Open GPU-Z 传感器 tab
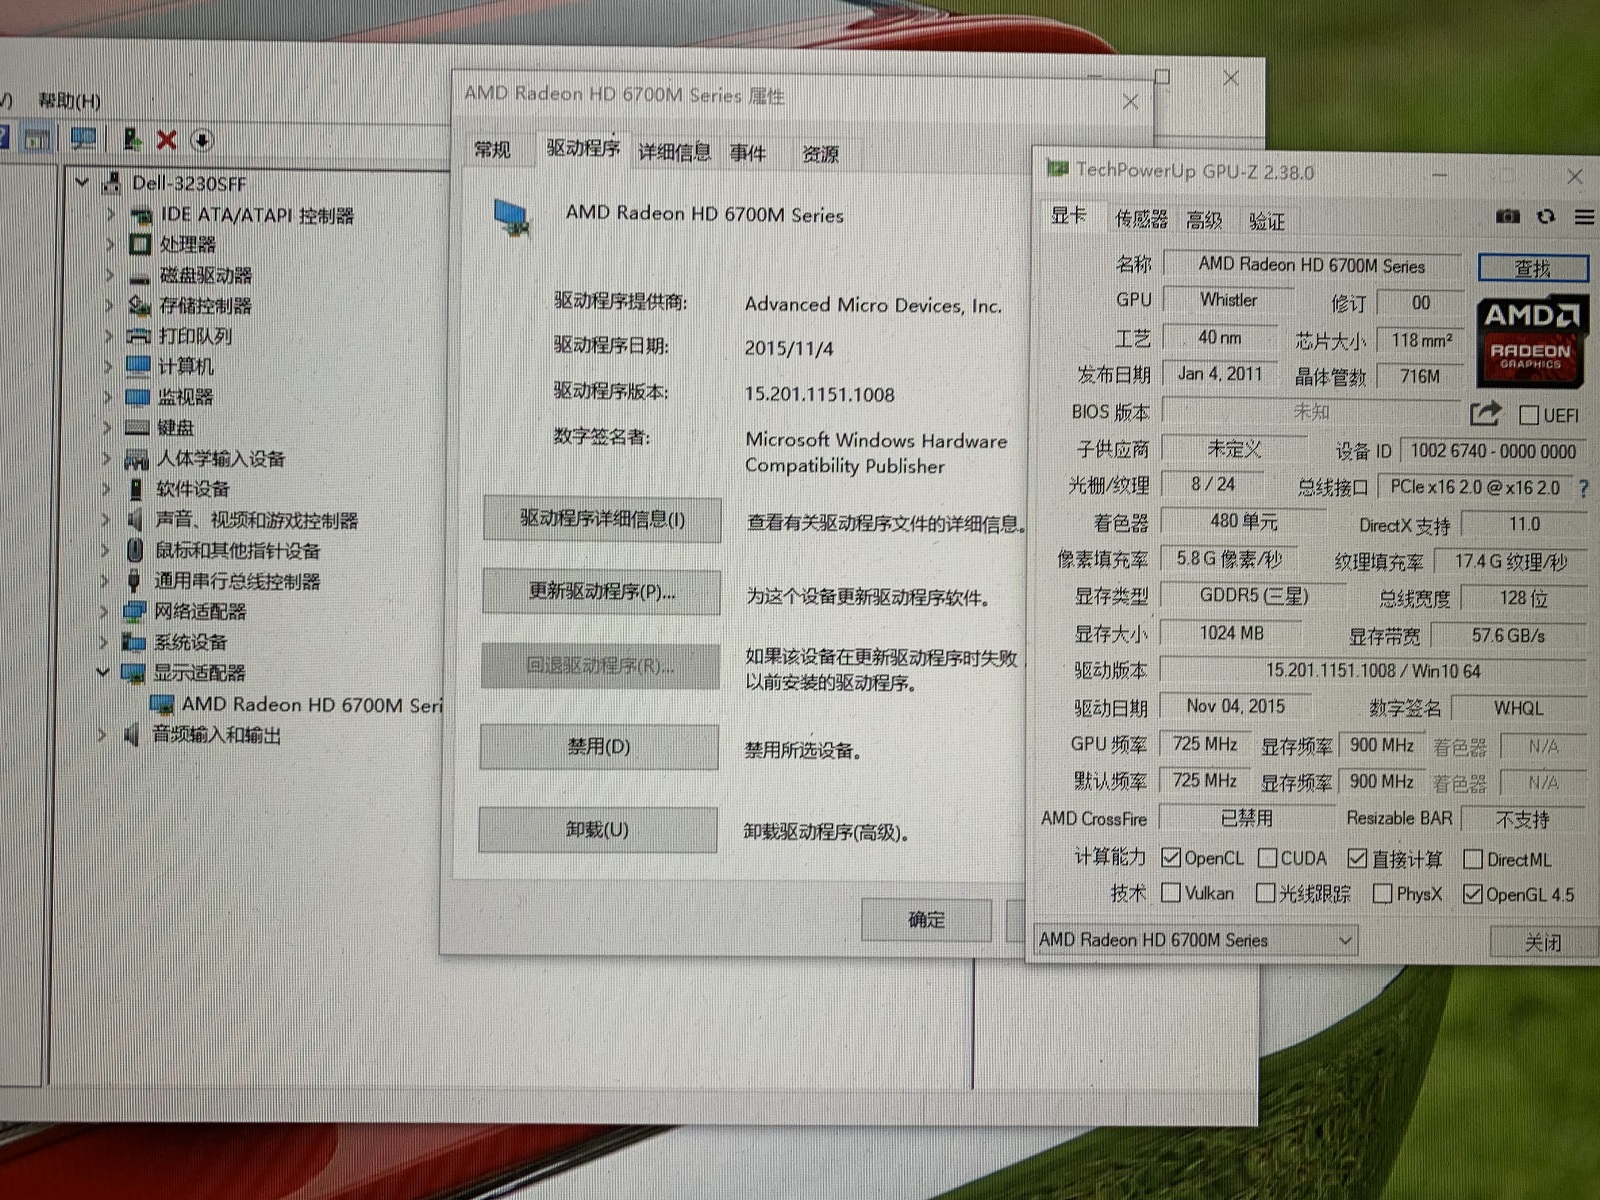 pos(1141,219)
